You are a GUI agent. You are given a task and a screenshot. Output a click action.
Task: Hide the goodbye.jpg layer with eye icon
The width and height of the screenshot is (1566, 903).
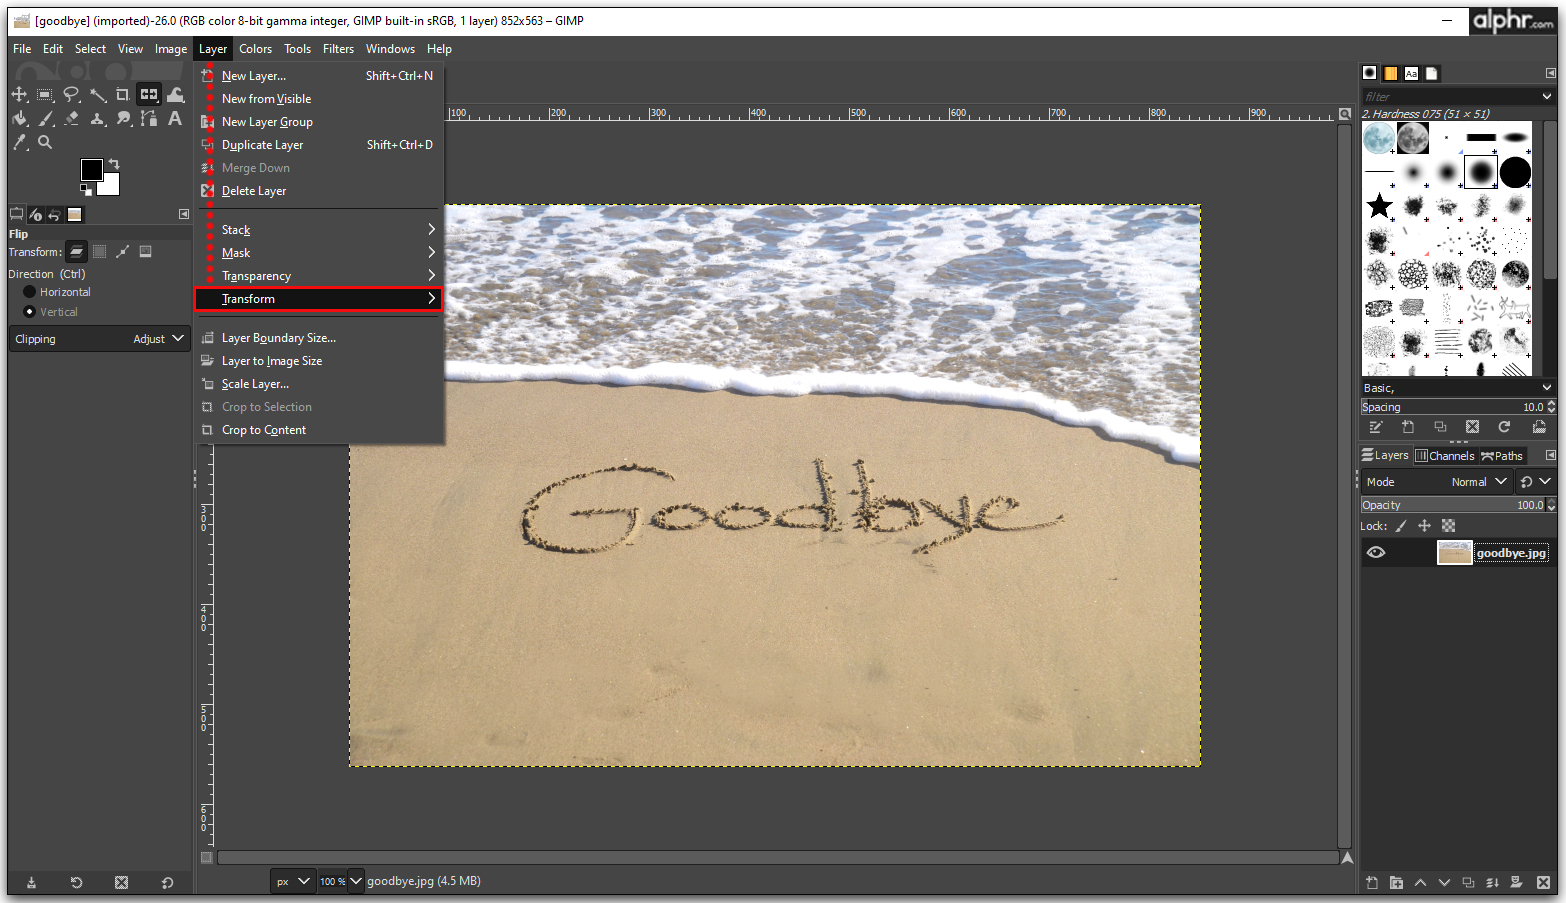[1376, 553]
